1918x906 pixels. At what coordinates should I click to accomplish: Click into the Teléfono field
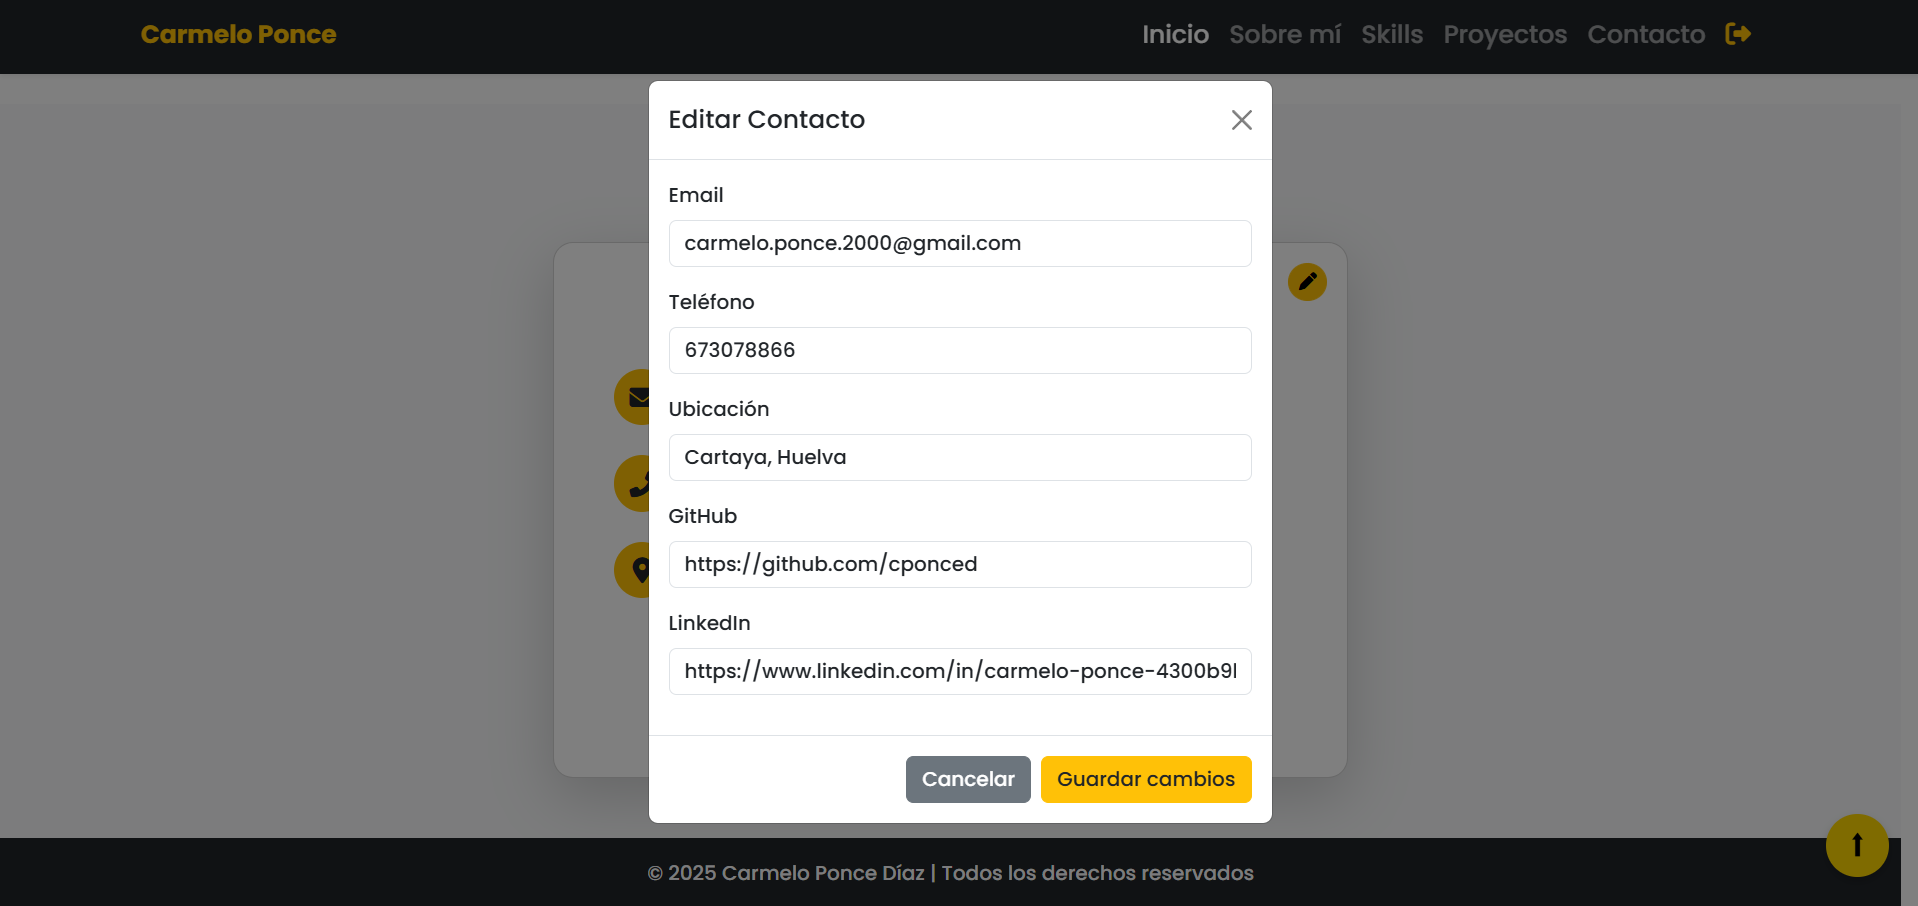pyautogui.click(x=960, y=350)
